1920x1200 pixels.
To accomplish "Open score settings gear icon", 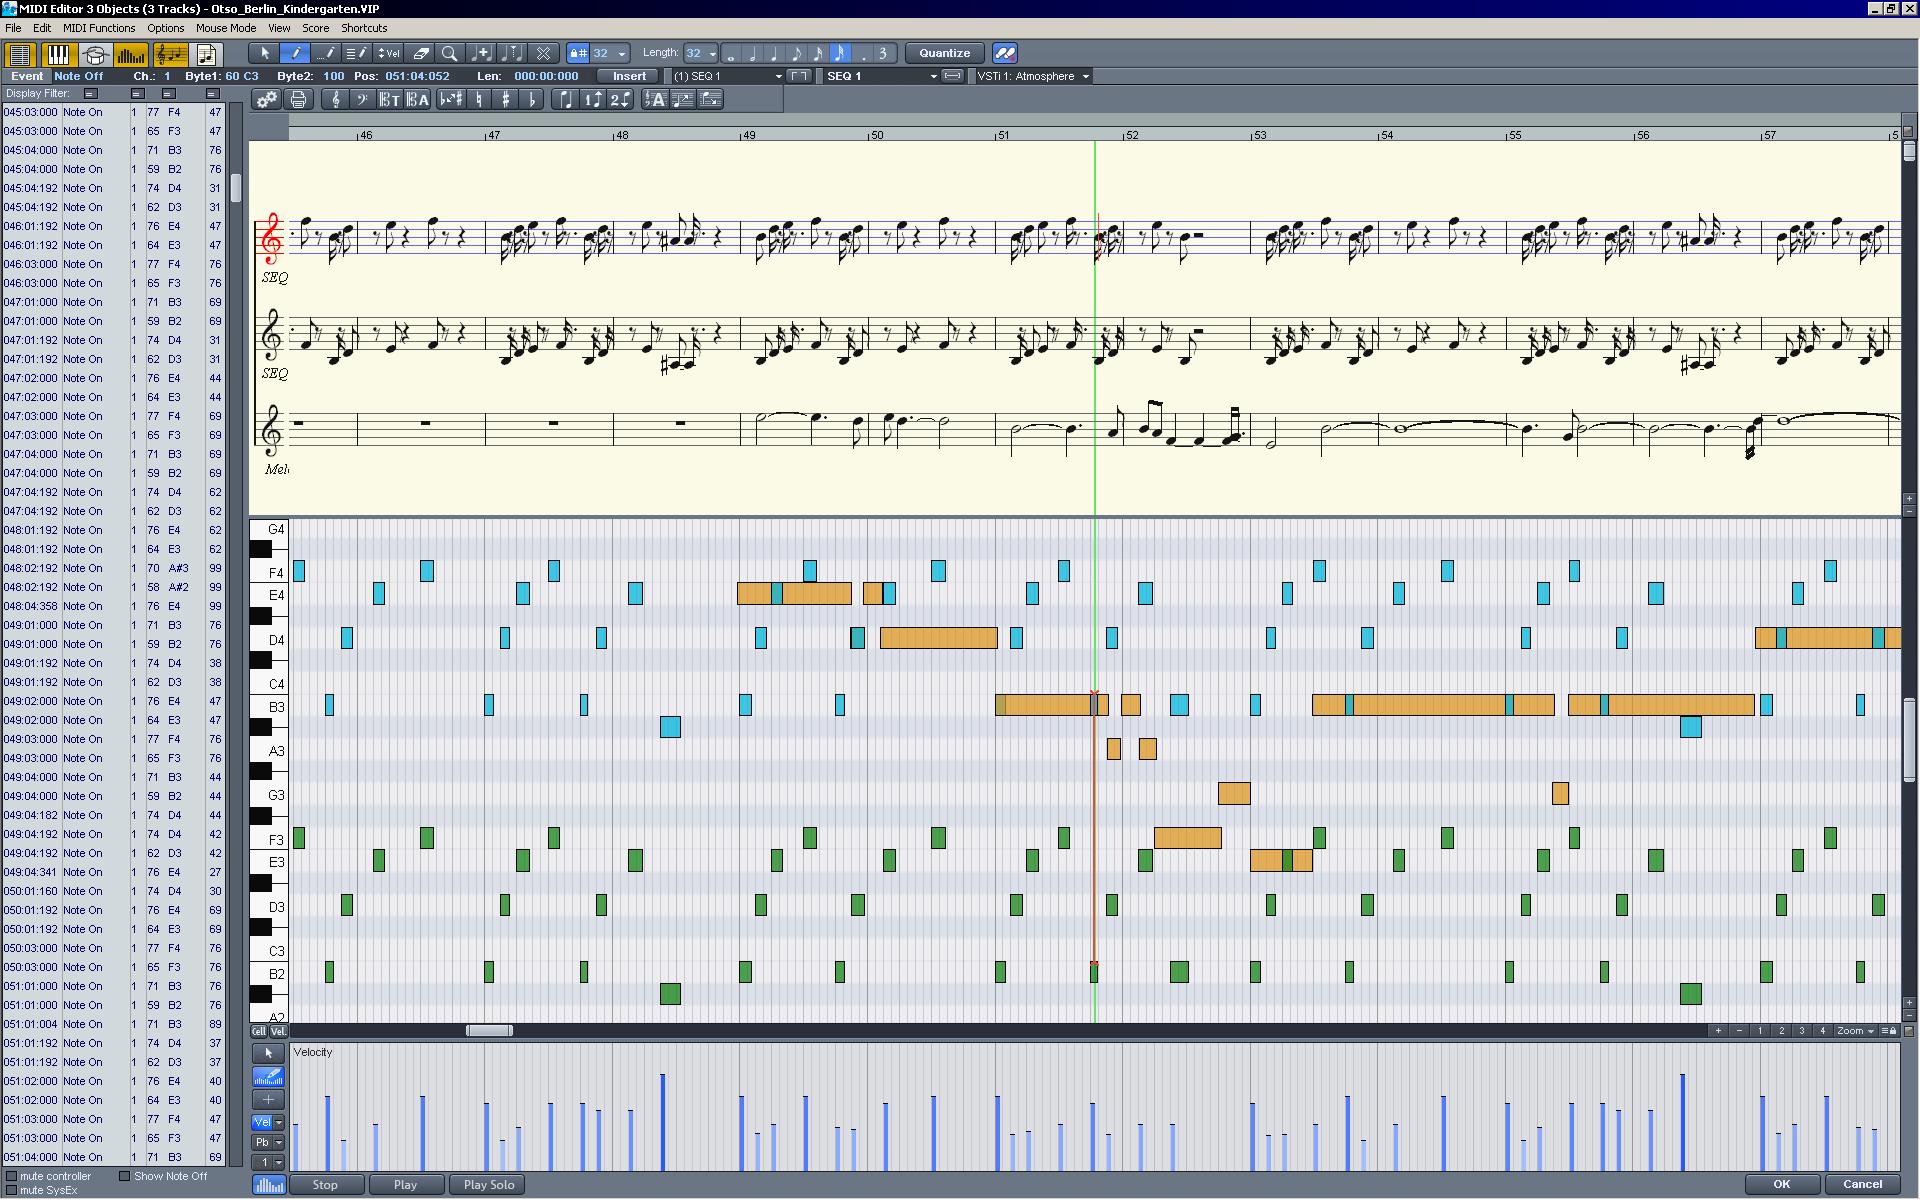I will (266, 99).
